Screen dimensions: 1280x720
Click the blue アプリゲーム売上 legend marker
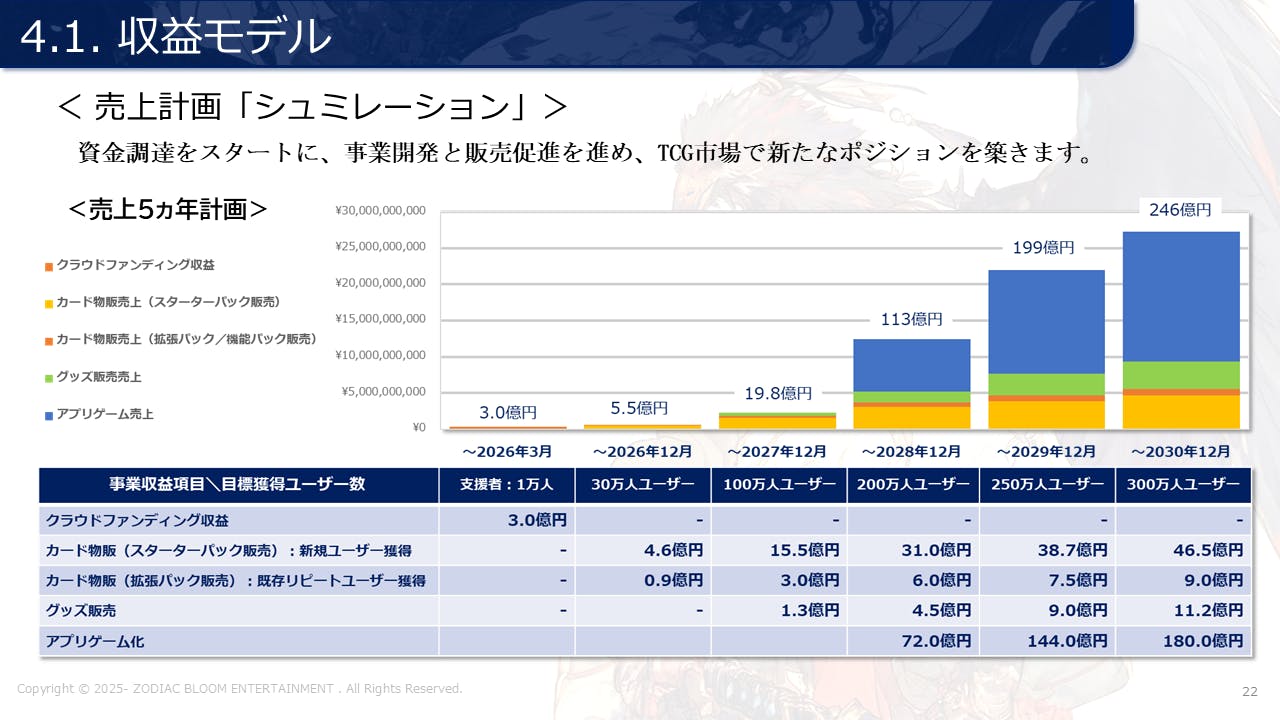48,415
